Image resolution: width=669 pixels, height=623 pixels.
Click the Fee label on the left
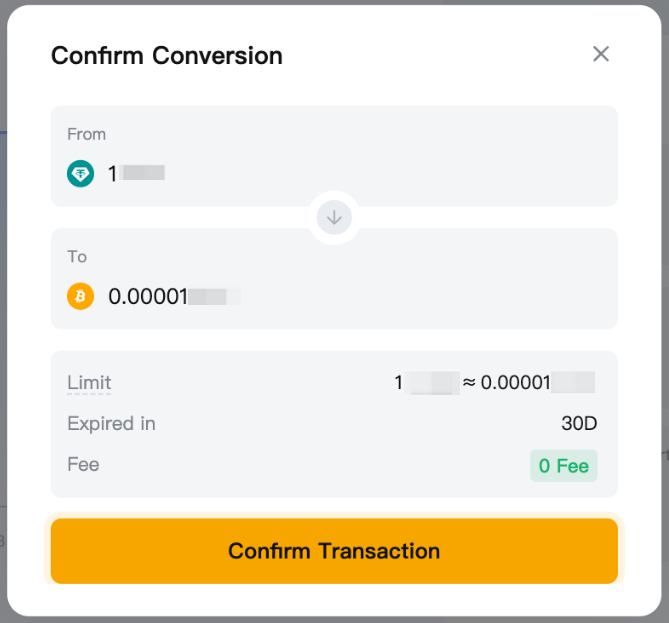(x=83, y=464)
